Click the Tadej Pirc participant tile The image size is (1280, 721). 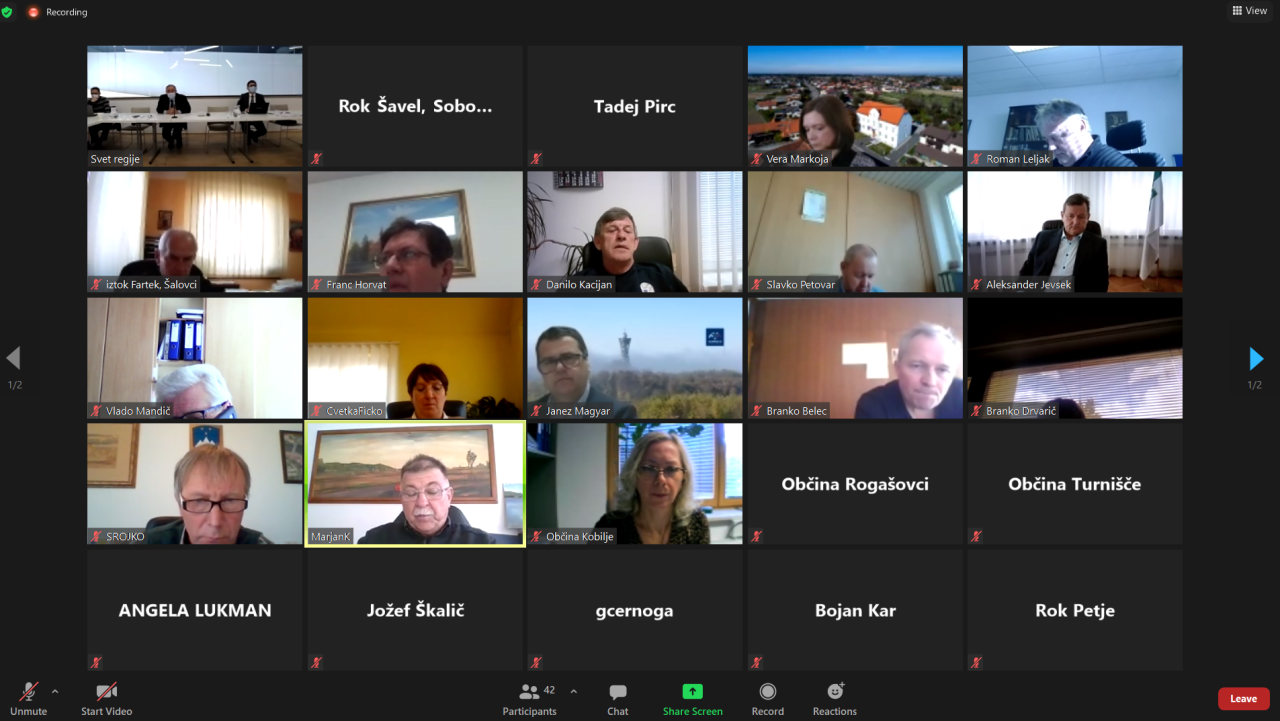coord(635,106)
